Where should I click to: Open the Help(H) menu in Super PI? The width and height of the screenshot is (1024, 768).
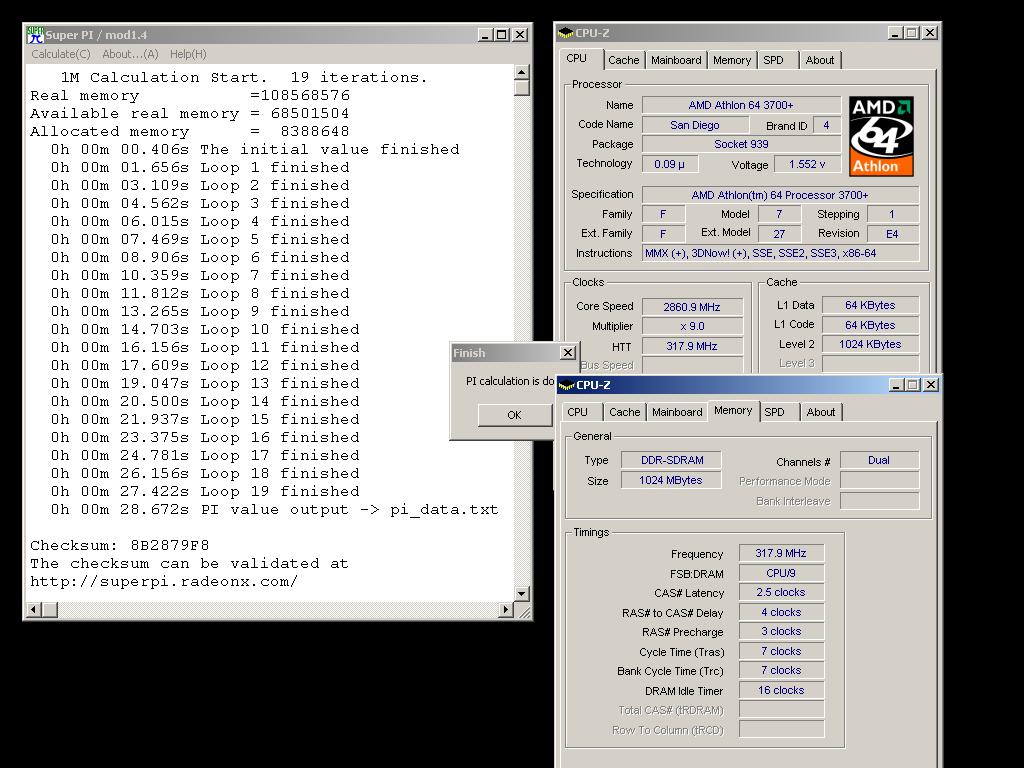pos(188,54)
